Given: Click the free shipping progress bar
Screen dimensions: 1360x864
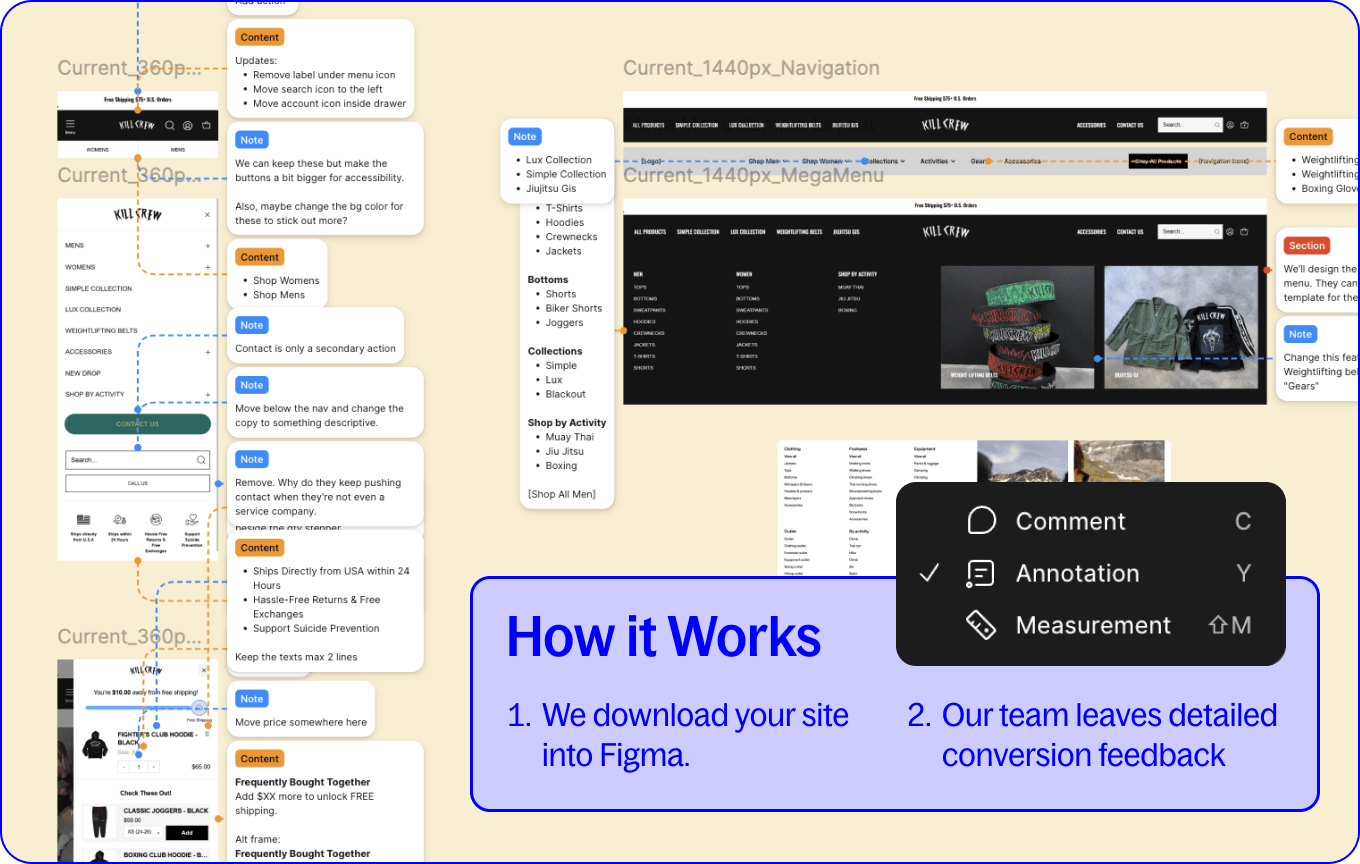Looking at the screenshot, I should pyautogui.click(x=140, y=708).
